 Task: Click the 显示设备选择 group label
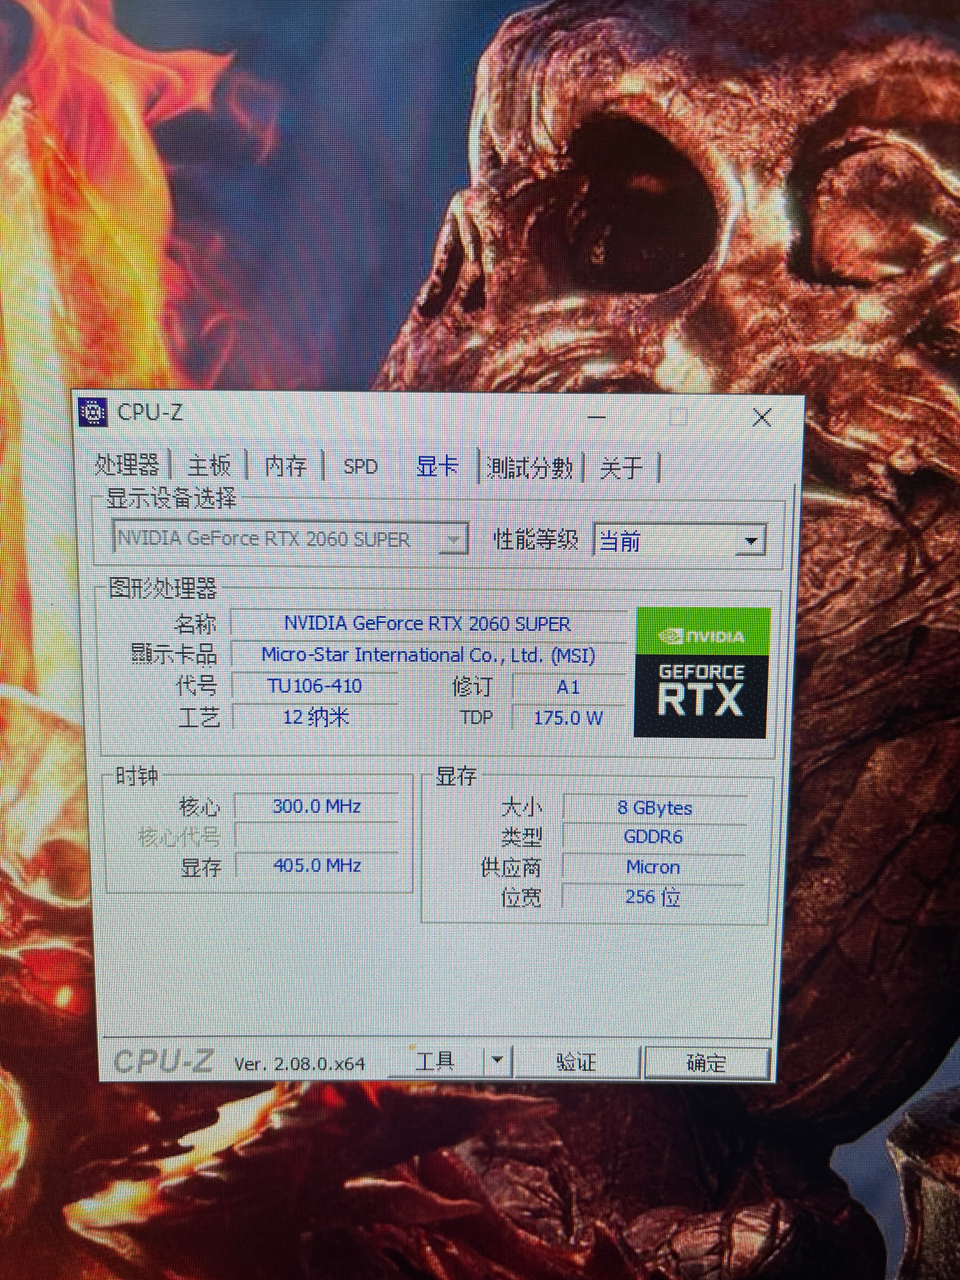click(x=172, y=497)
